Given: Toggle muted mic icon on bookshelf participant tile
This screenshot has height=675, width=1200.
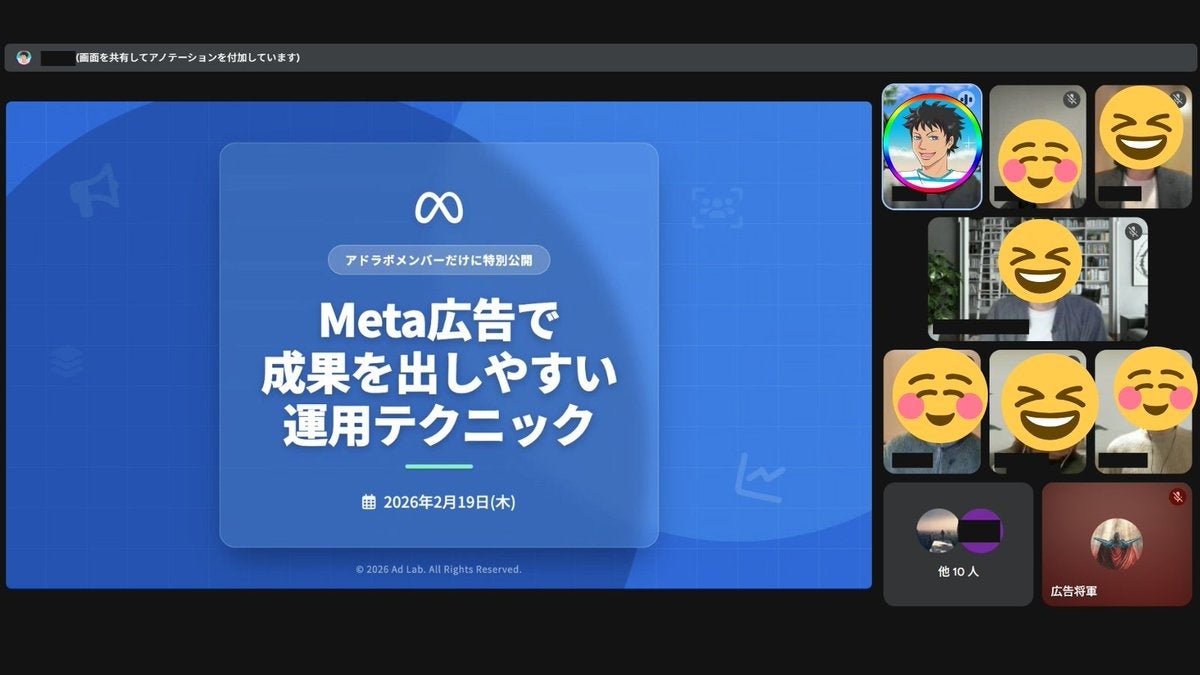Looking at the screenshot, I should coord(1132,231).
